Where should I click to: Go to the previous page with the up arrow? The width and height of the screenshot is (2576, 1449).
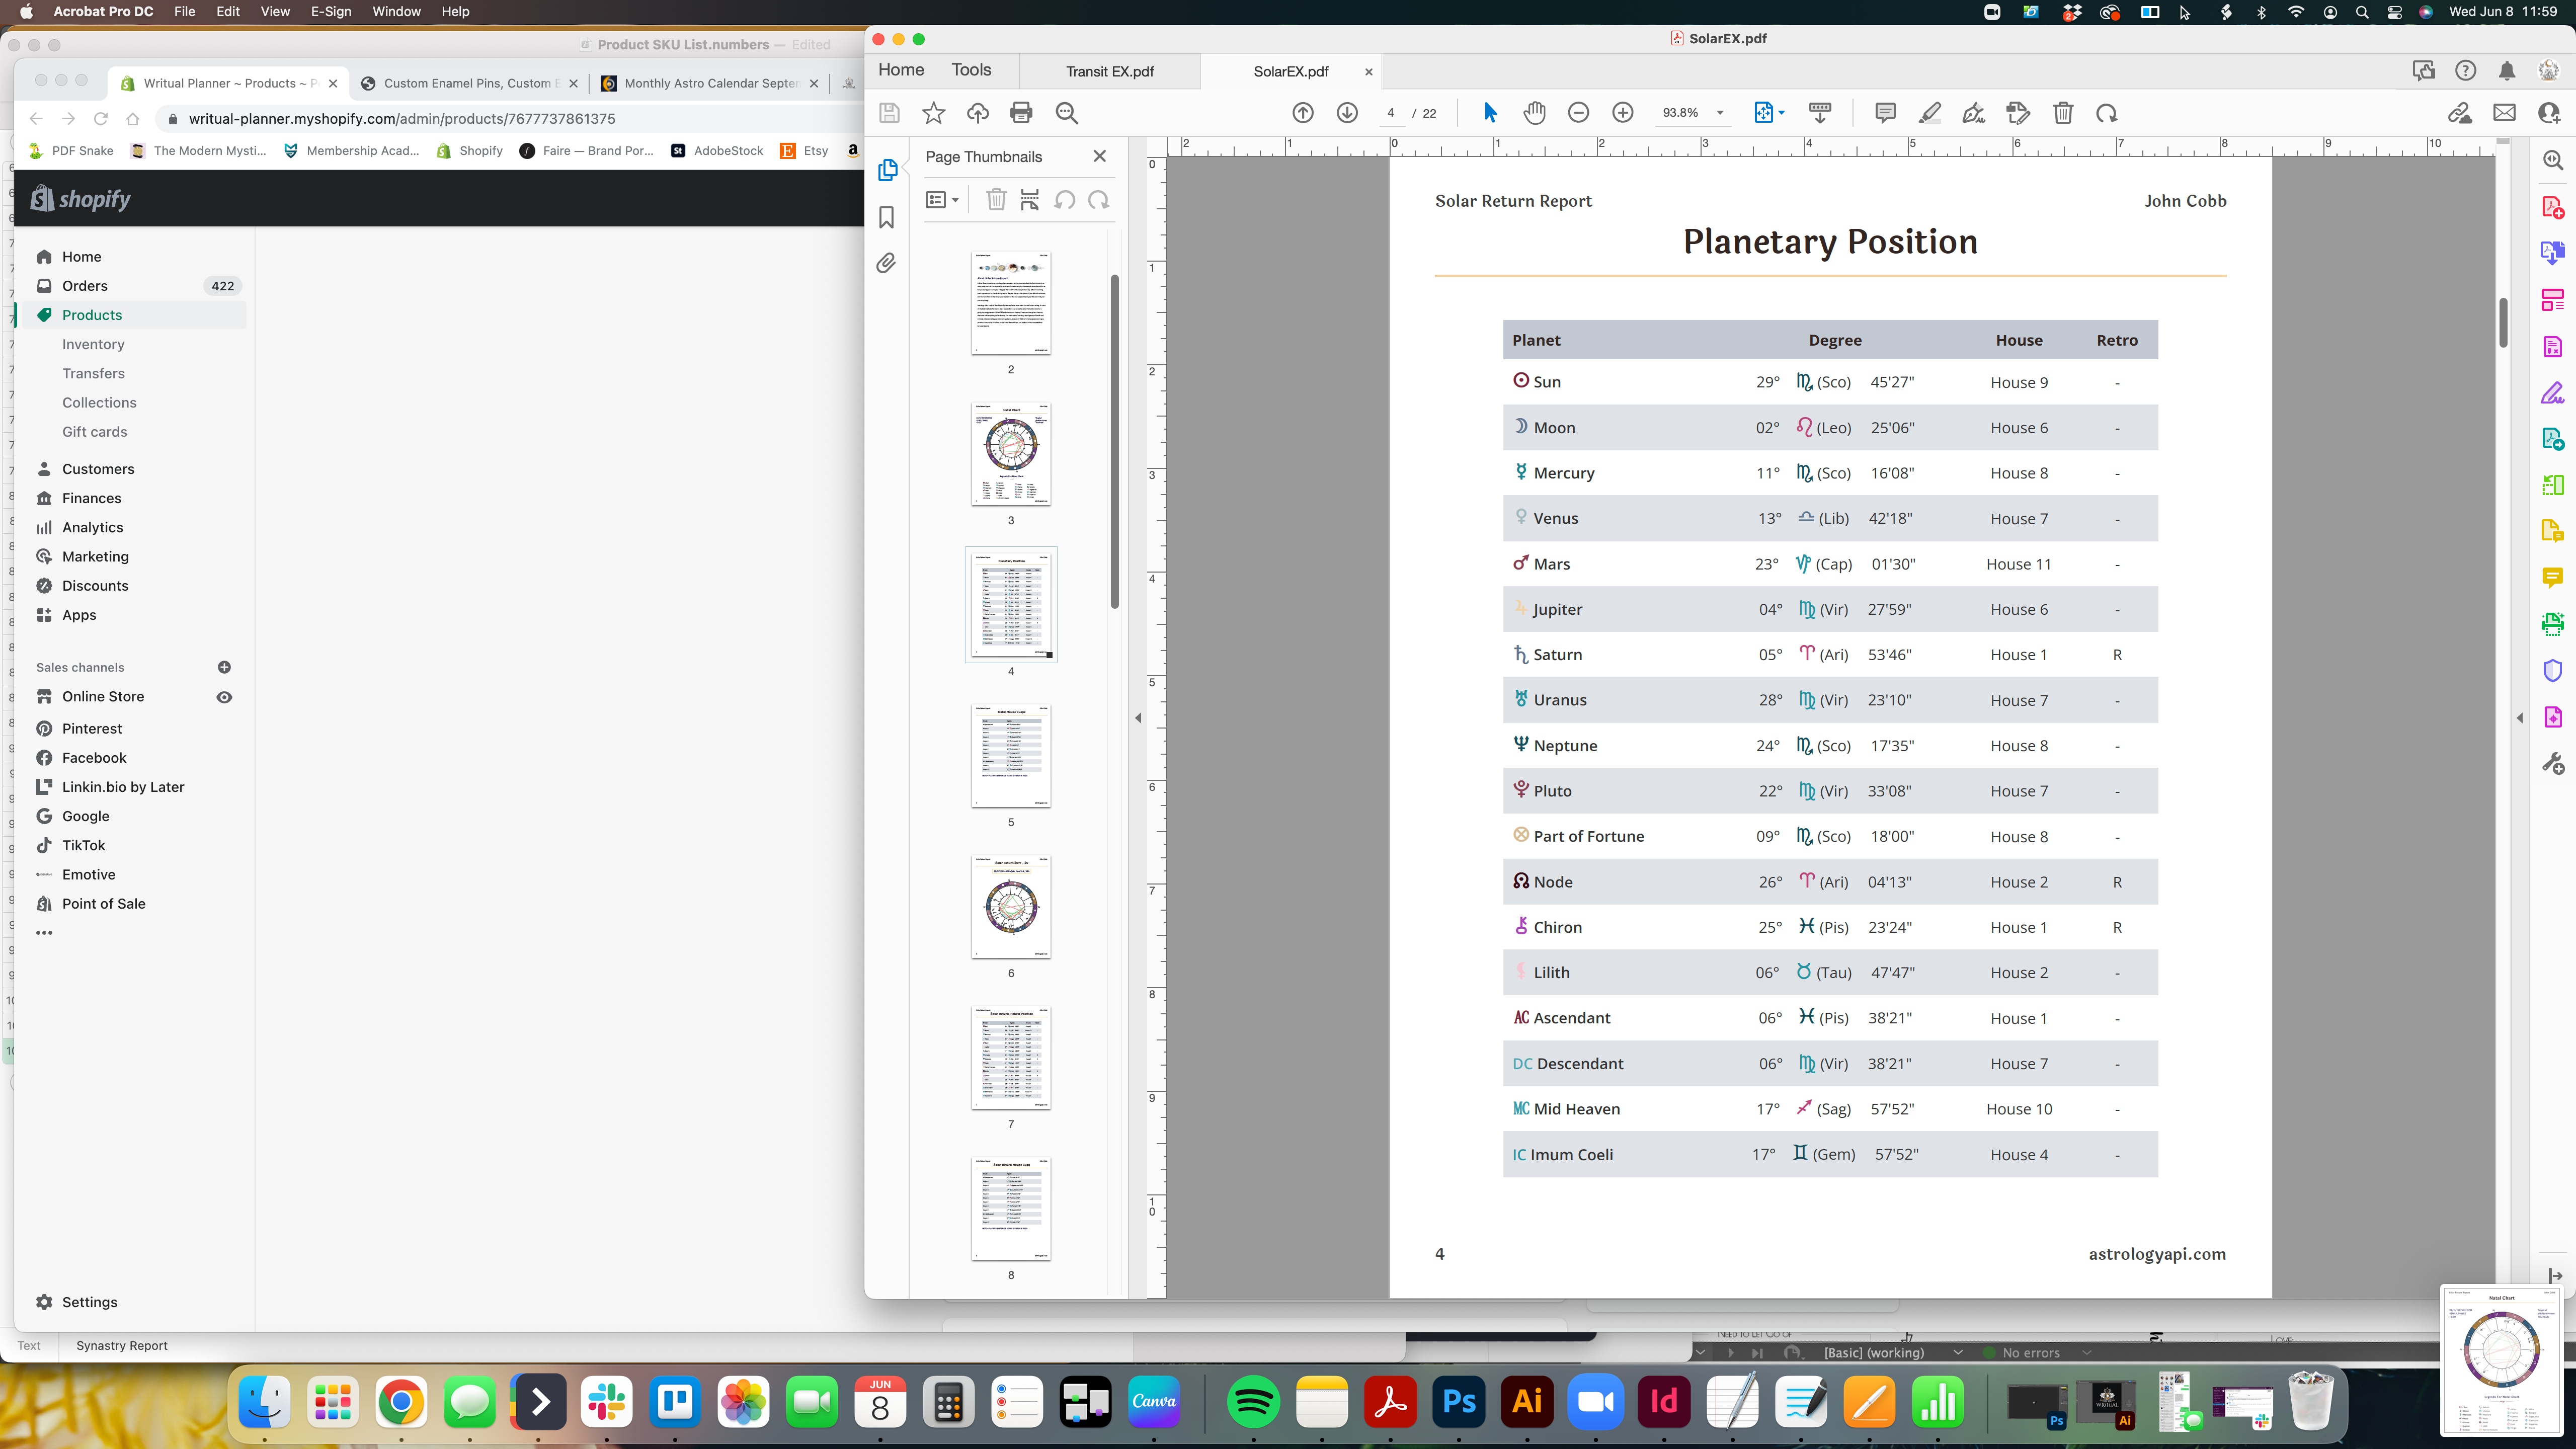point(1302,113)
